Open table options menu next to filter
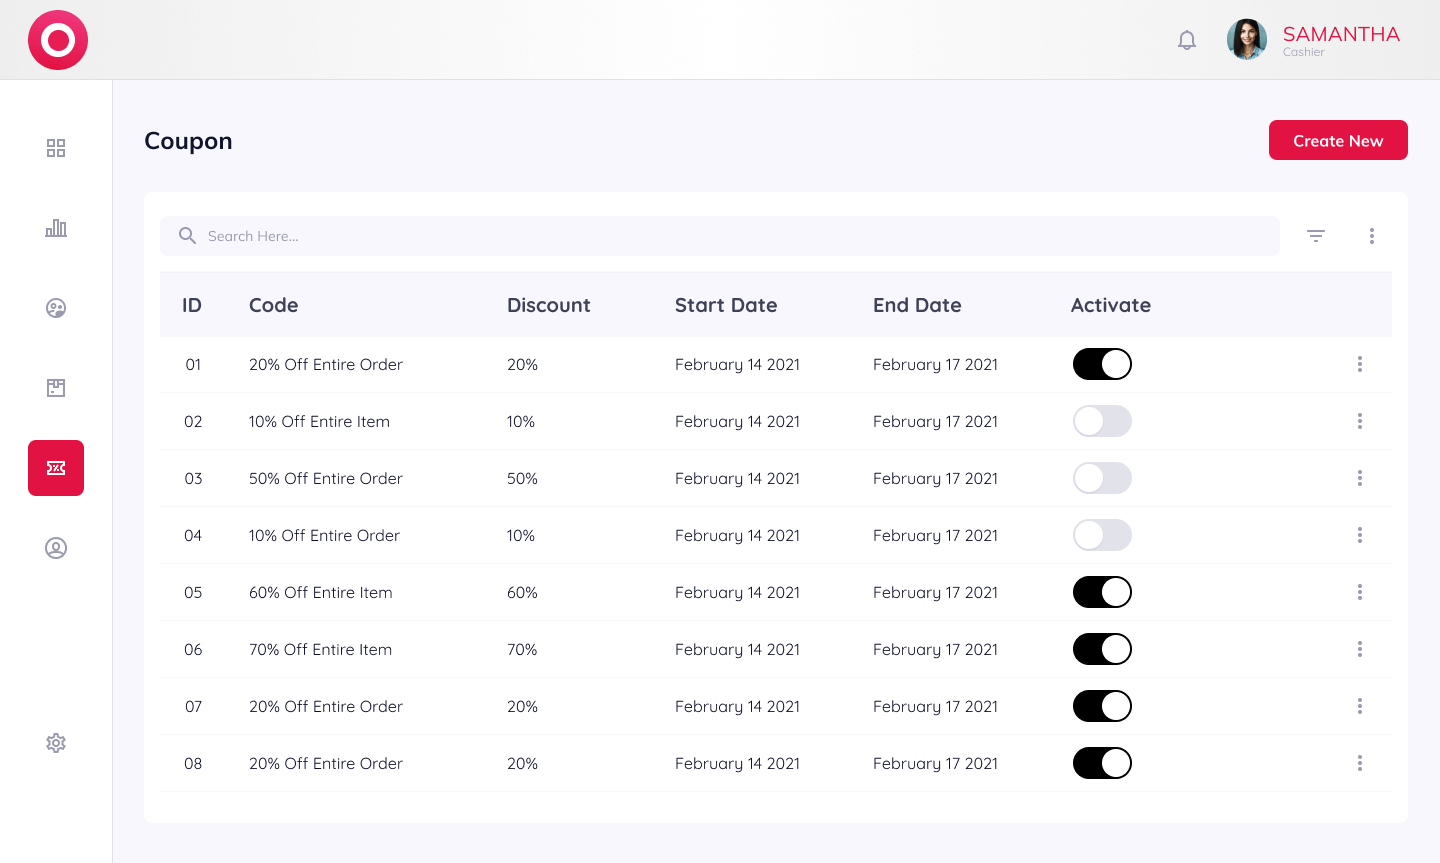 pos(1372,236)
